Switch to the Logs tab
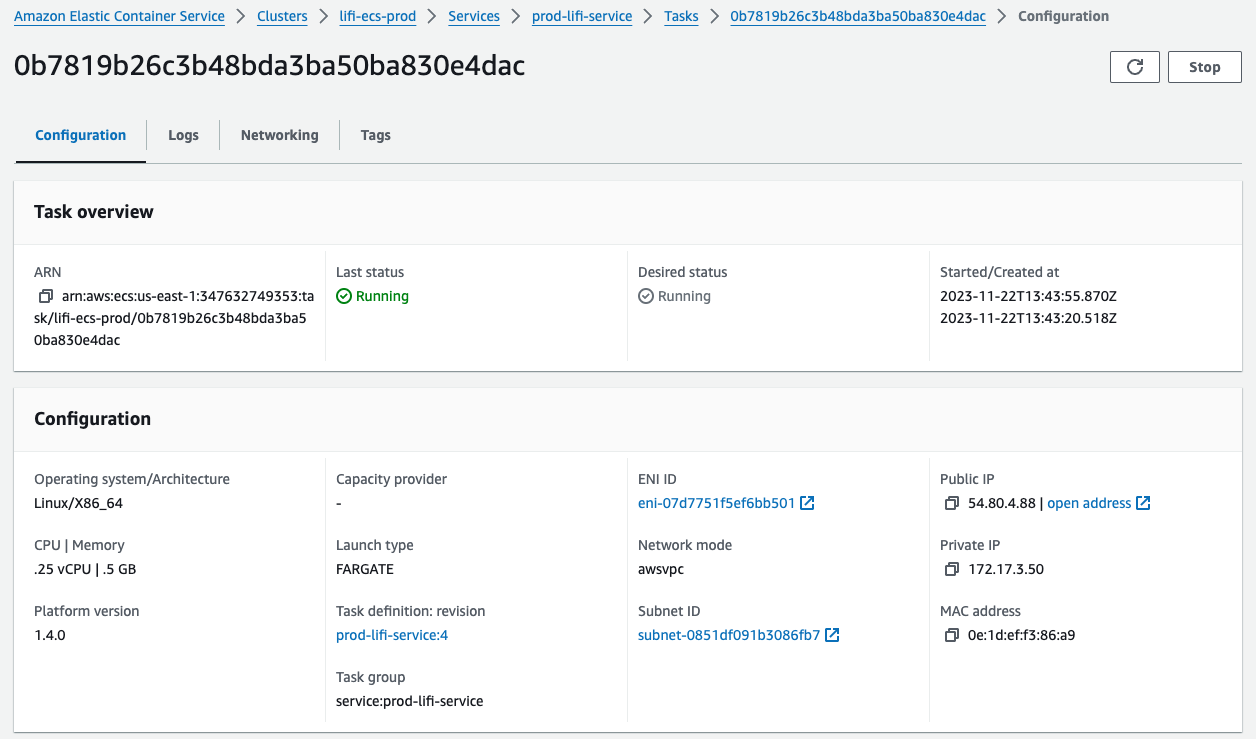The width and height of the screenshot is (1256, 739). click(x=183, y=135)
